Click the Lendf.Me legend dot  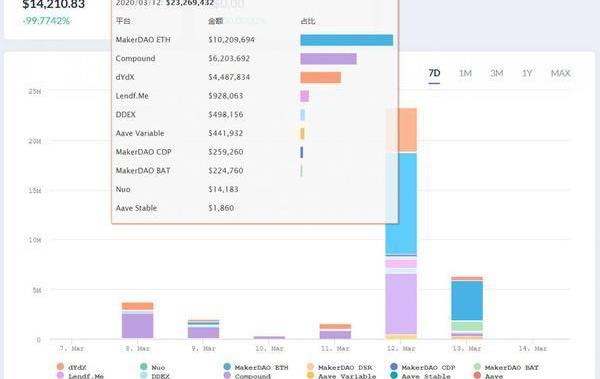click(x=60, y=376)
